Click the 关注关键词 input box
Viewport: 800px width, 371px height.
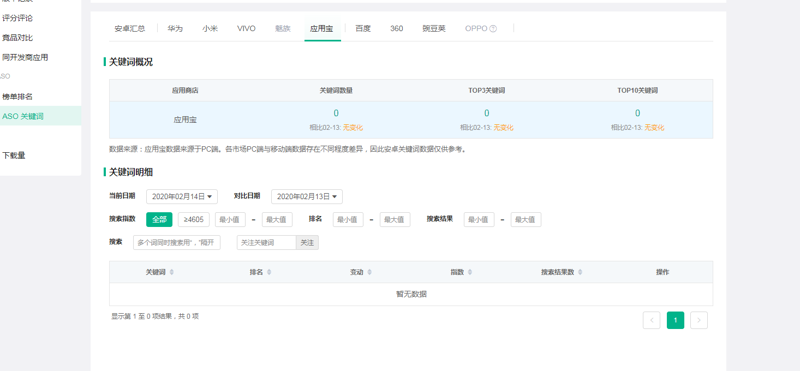[266, 243]
